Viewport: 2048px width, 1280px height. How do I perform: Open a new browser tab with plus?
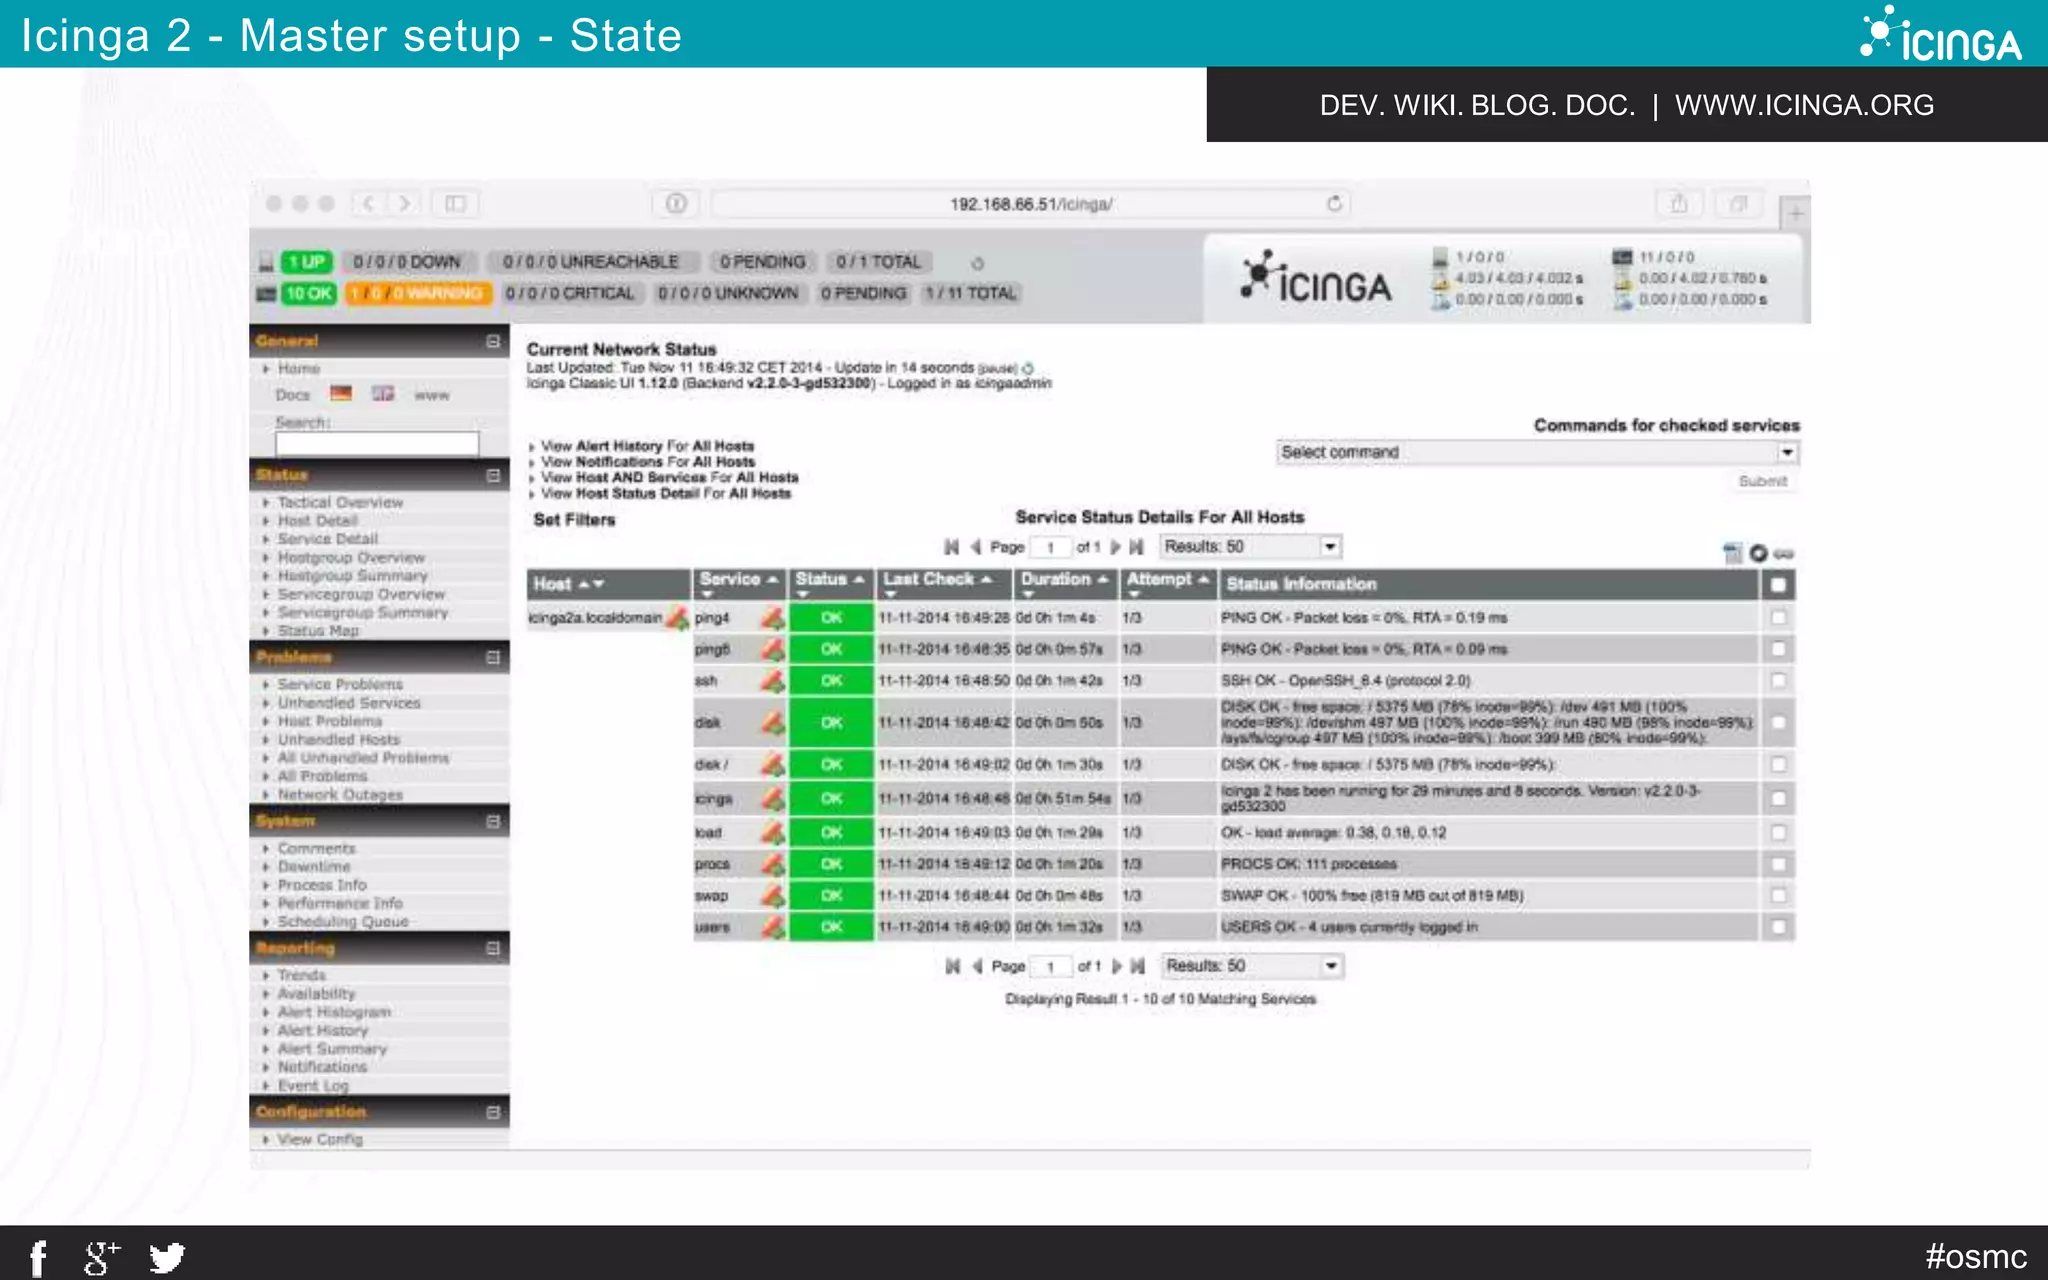[1795, 214]
